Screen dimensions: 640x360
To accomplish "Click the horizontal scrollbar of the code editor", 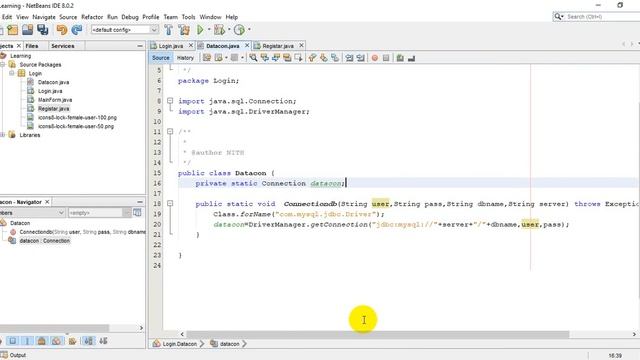I will (378, 334).
